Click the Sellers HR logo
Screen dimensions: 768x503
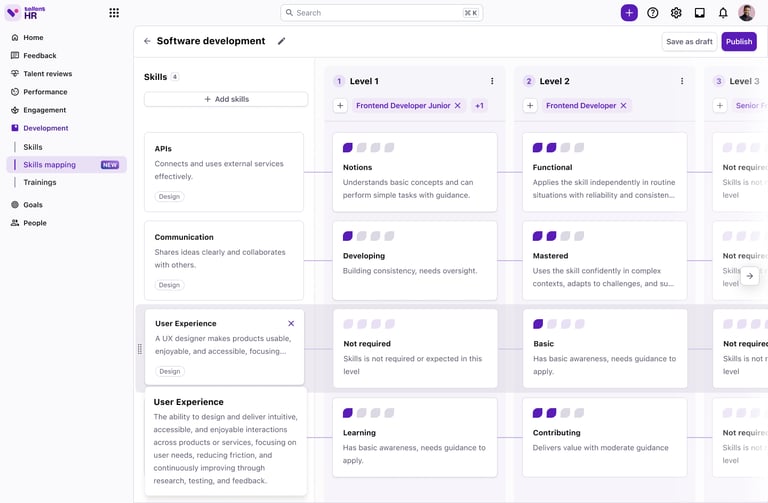click(x=25, y=13)
